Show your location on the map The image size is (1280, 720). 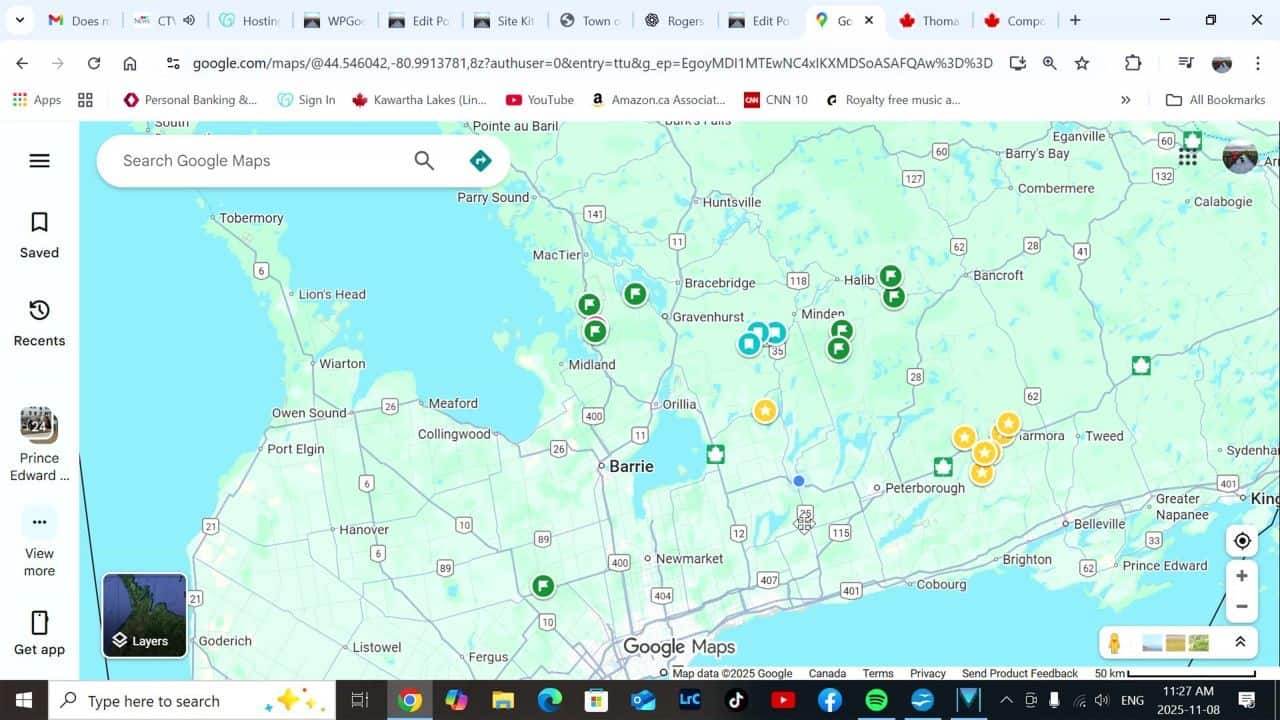coord(1242,541)
